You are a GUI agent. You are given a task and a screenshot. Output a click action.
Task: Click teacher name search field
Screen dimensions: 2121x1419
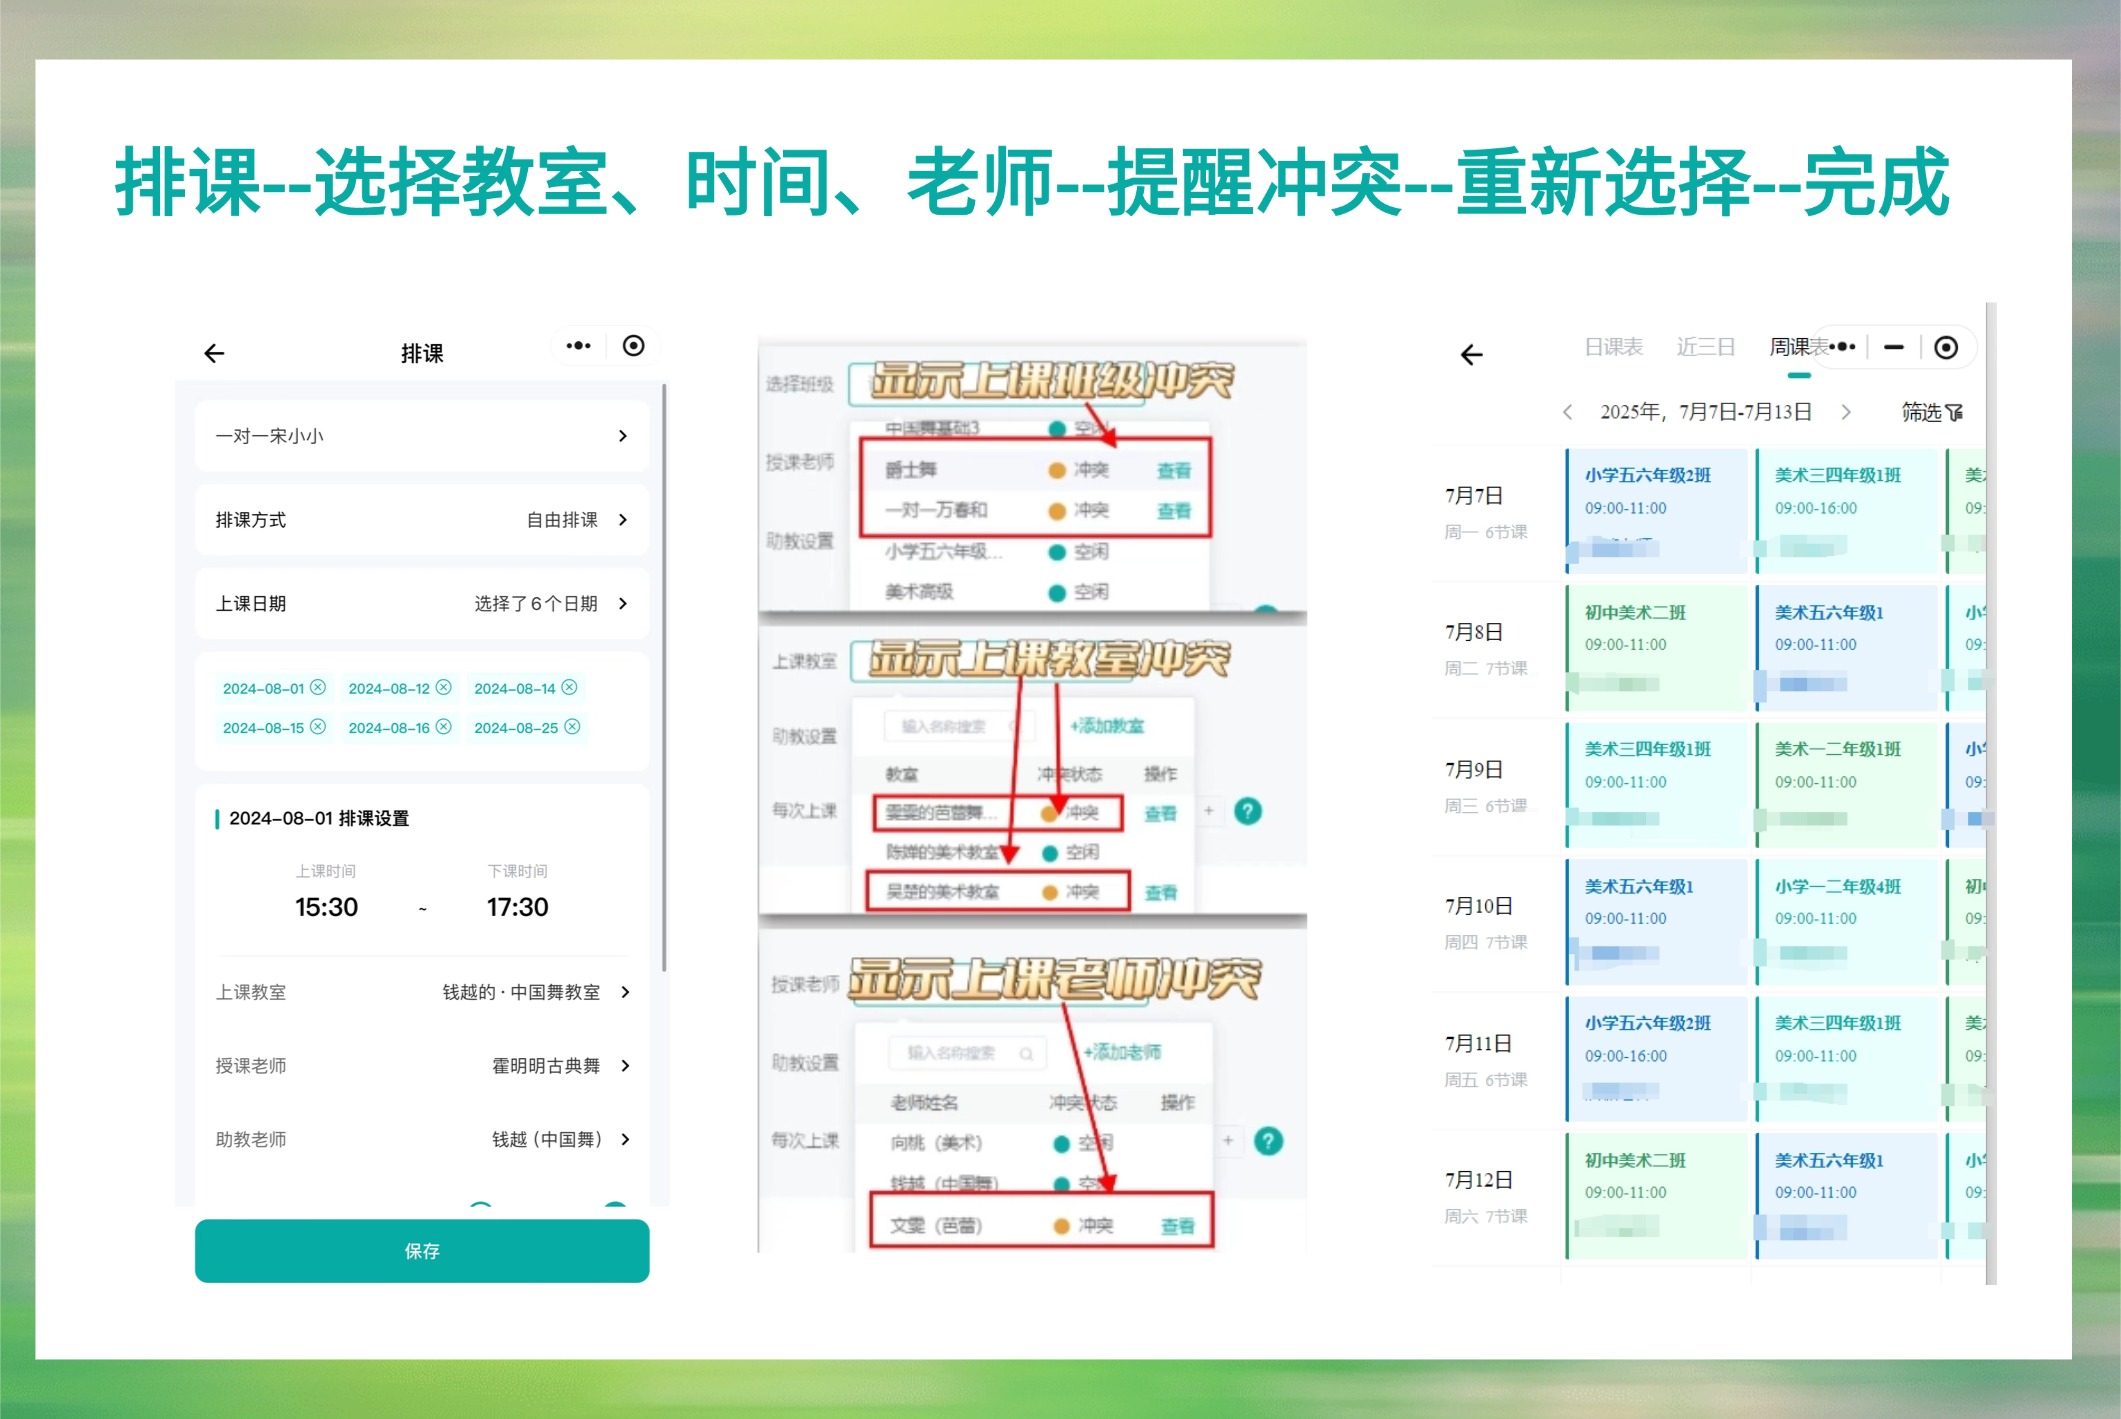966,1053
